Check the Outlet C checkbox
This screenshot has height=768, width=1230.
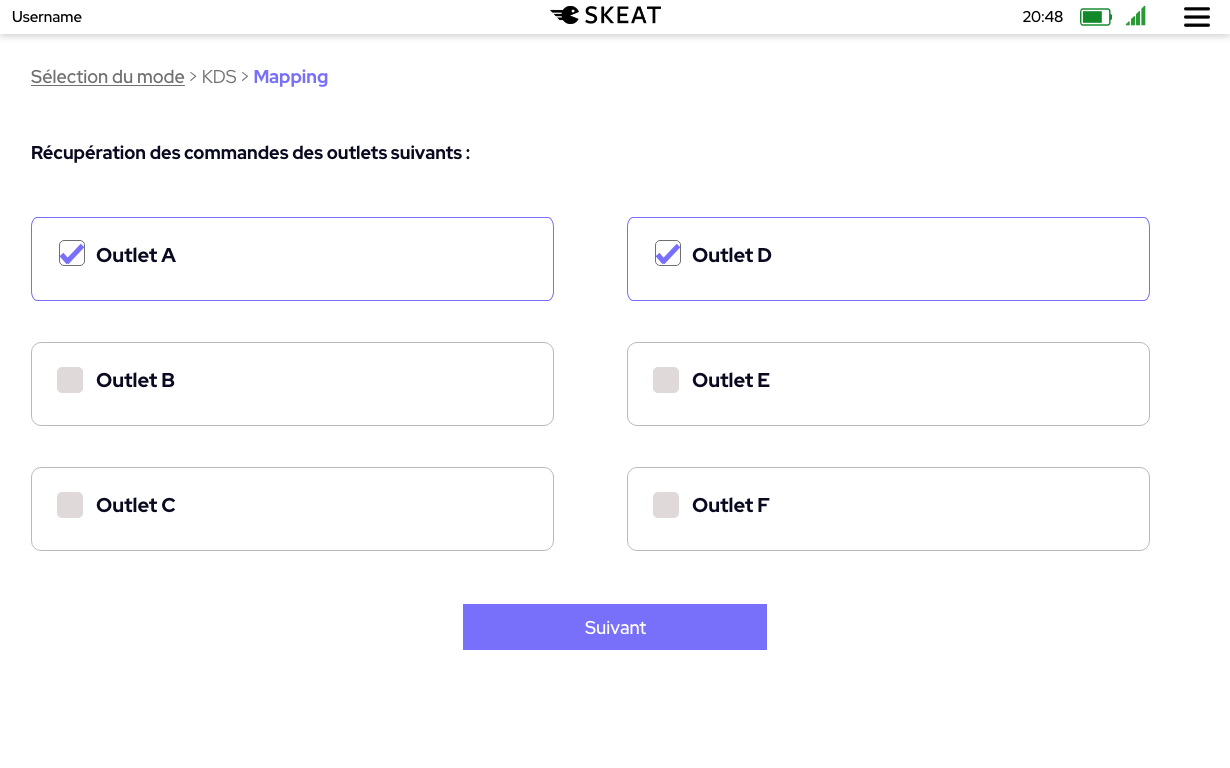tap(70, 505)
